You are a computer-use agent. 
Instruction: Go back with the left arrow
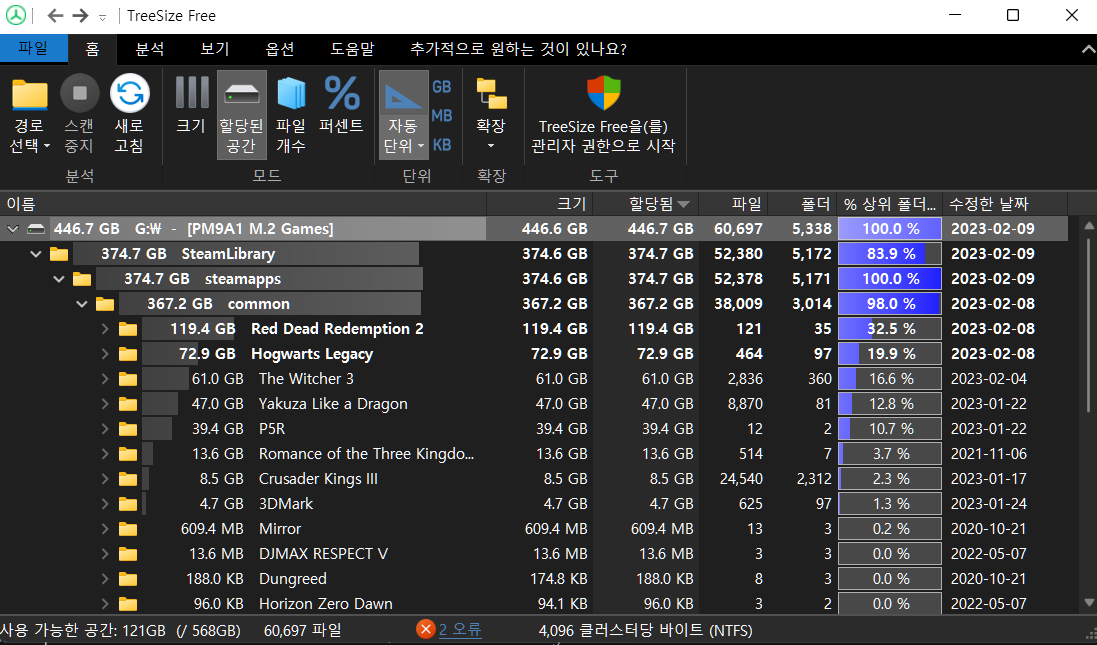[55, 15]
